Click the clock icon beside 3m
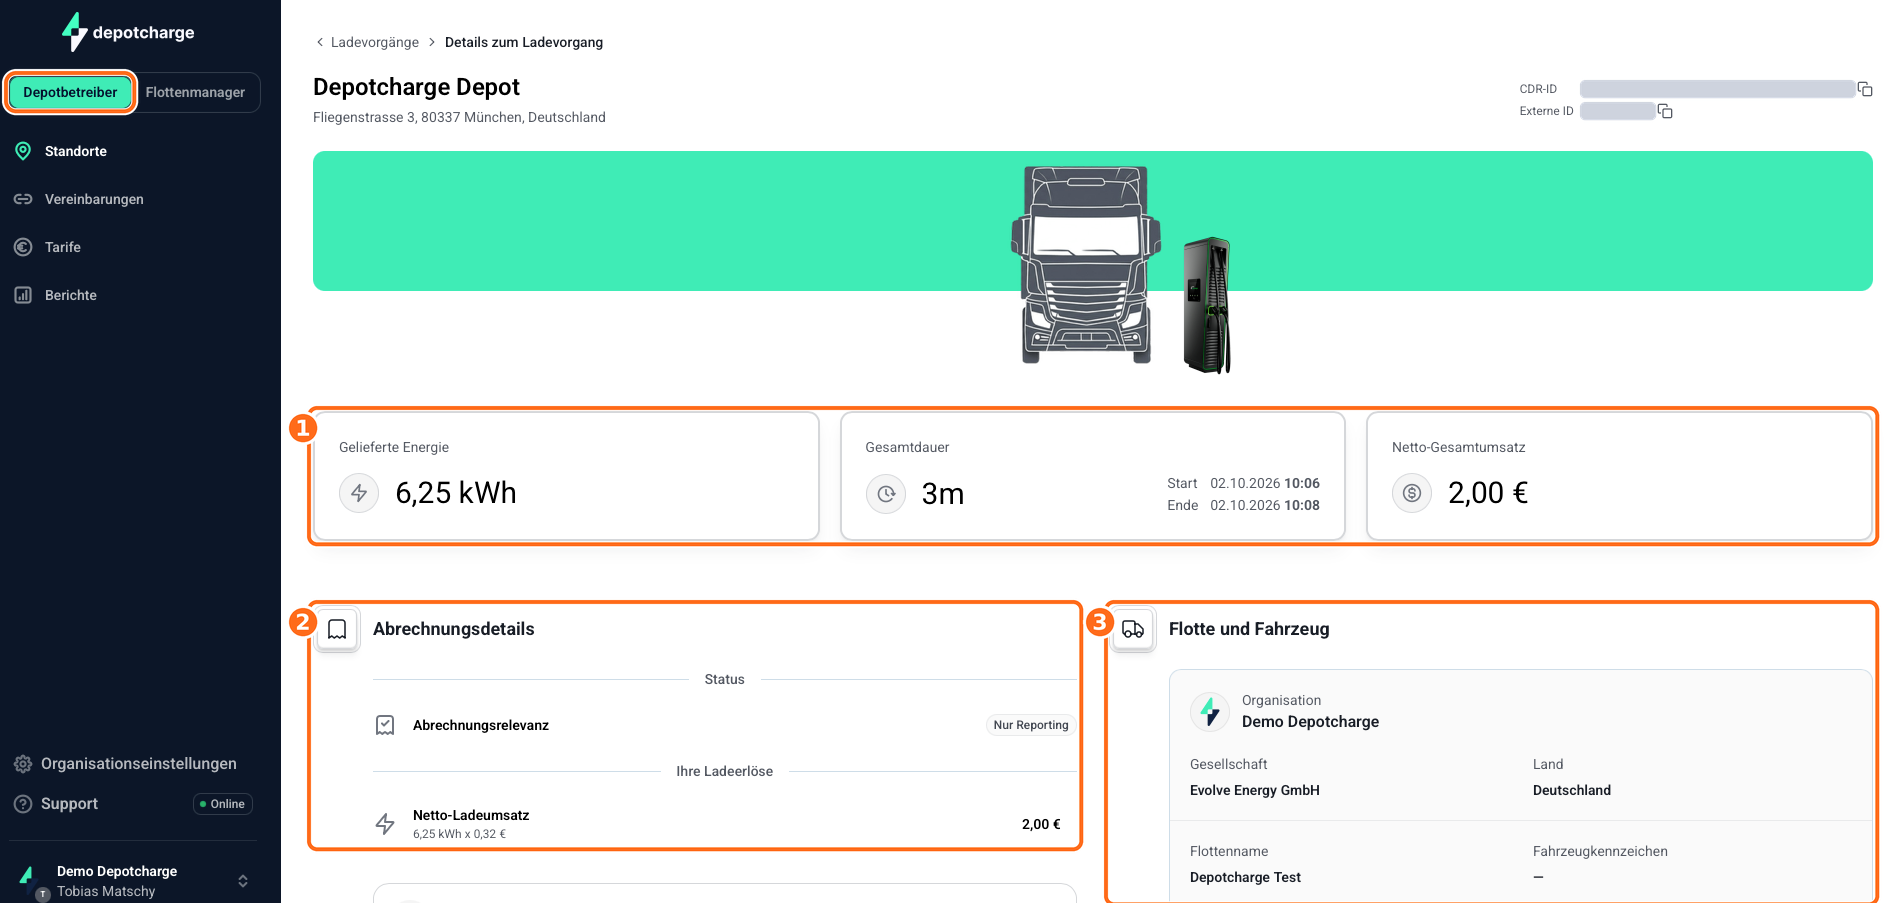This screenshot has width=1892, height=903. 886,494
